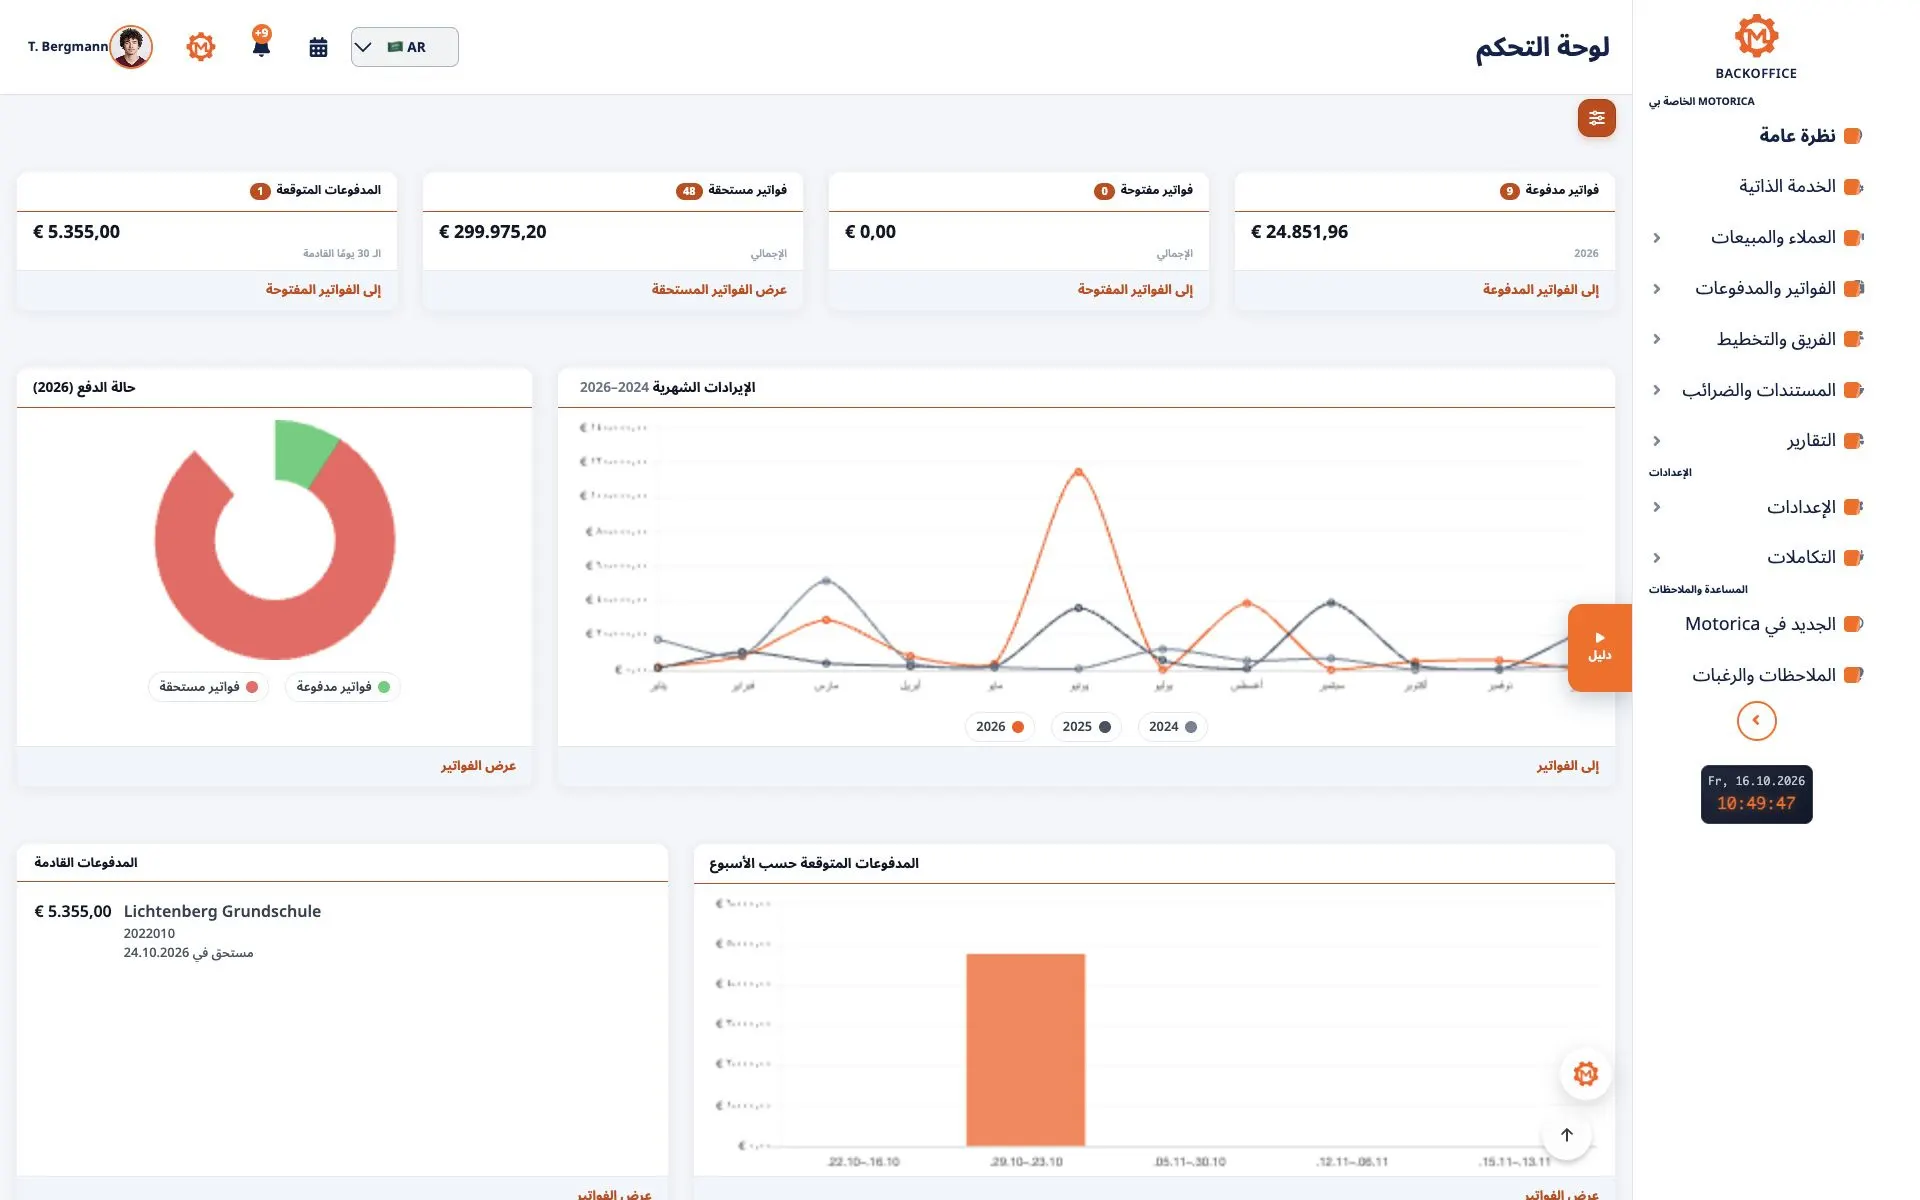Viewport: 1920px width, 1200px height.
Task: Click the orange bar for week 23.10–29.10
Action: click(x=1025, y=1050)
